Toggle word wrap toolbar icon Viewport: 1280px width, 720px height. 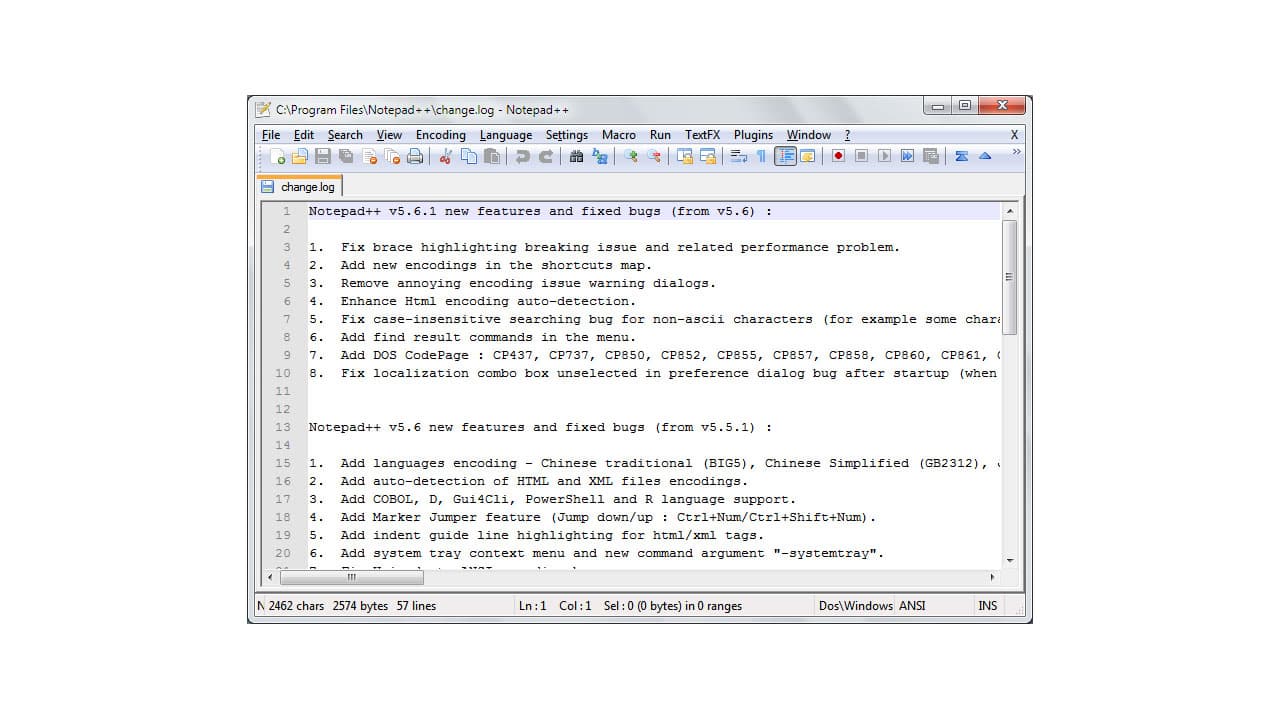pyautogui.click(x=736, y=156)
